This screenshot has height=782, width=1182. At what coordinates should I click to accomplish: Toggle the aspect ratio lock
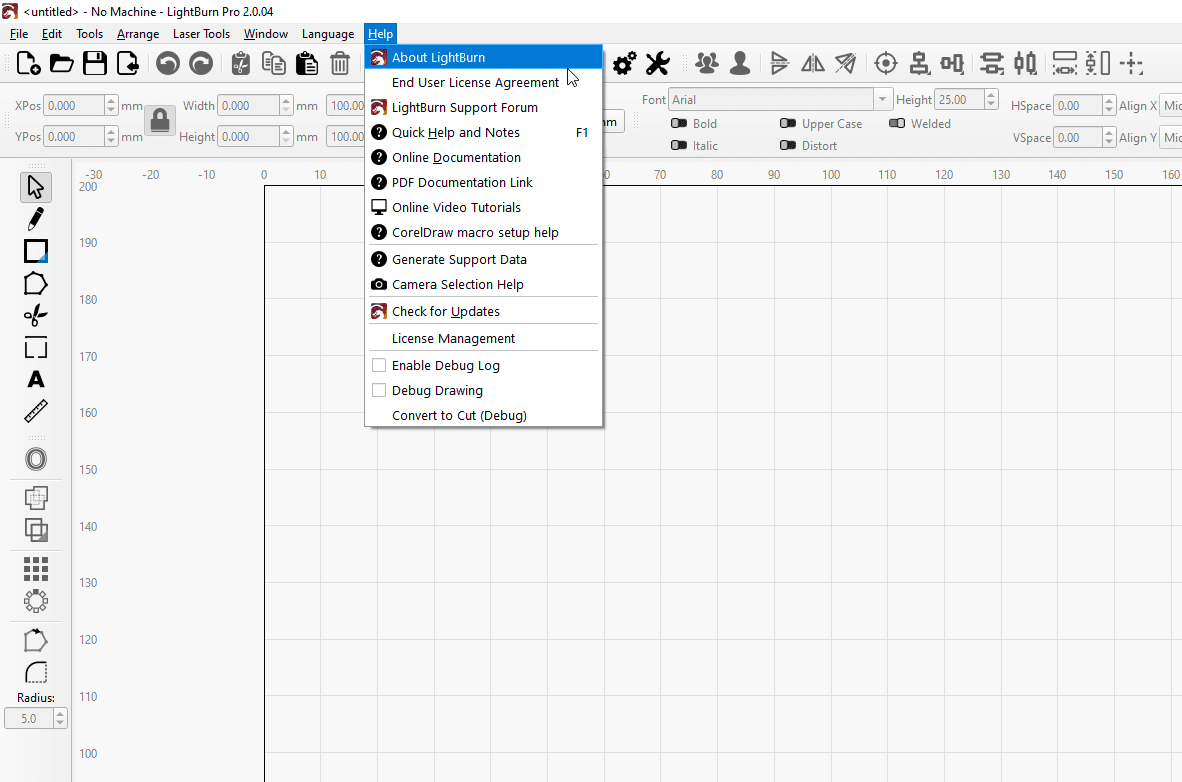[x=160, y=121]
